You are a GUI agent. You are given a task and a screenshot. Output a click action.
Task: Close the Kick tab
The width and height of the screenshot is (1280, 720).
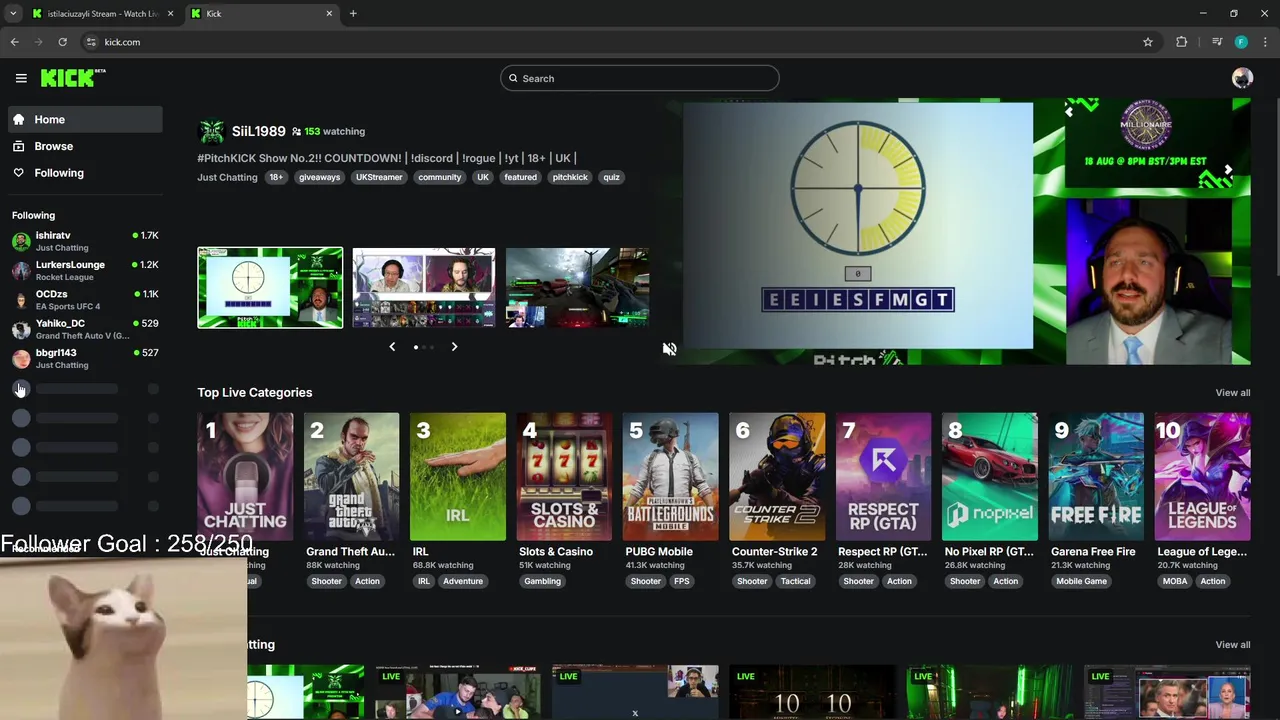[329, 13]
